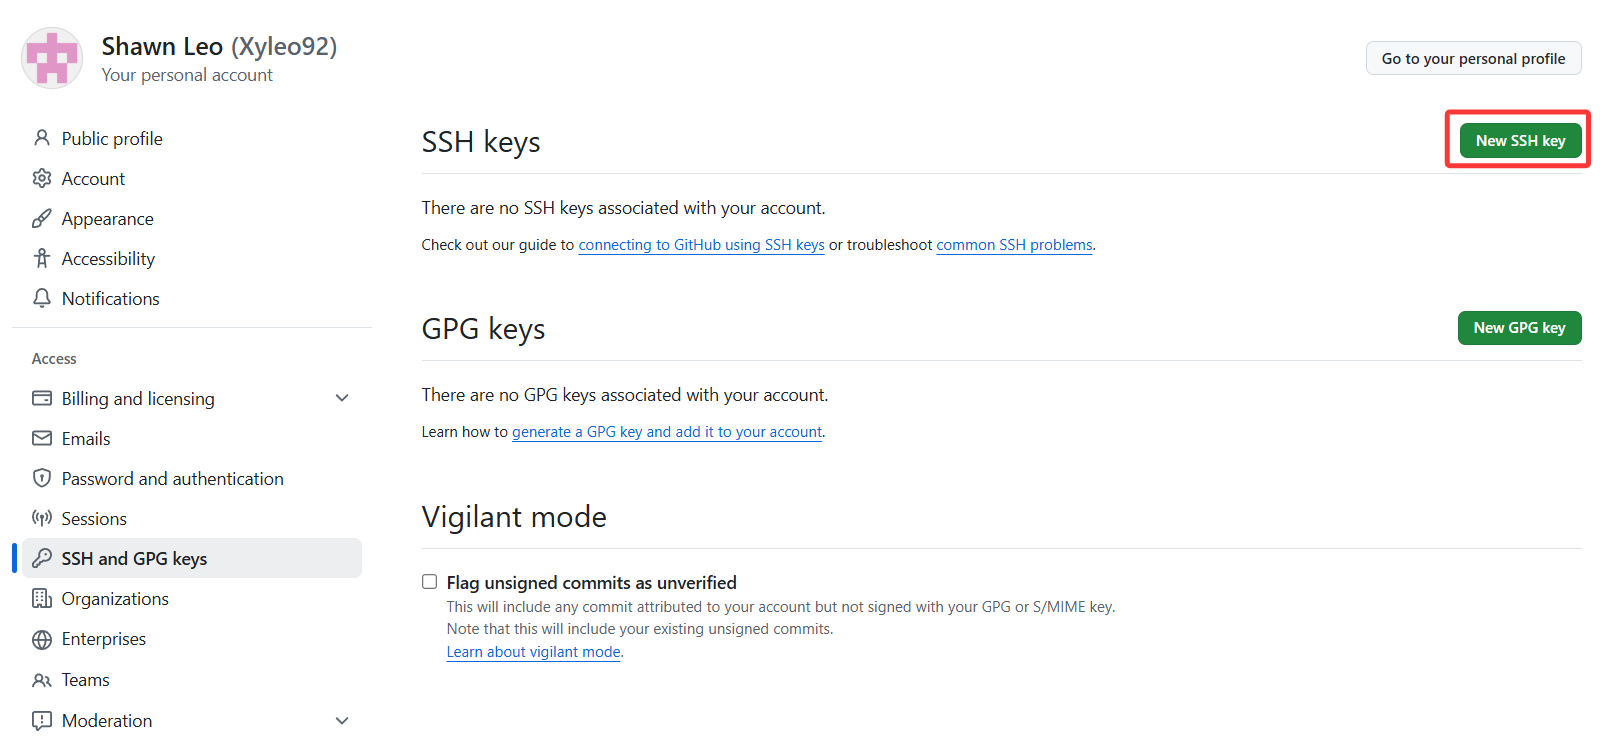Screen dimensions: 1606x737
Task: Click the Emails envelope icon
Action: pyautogui.click(x=42, y=438)
